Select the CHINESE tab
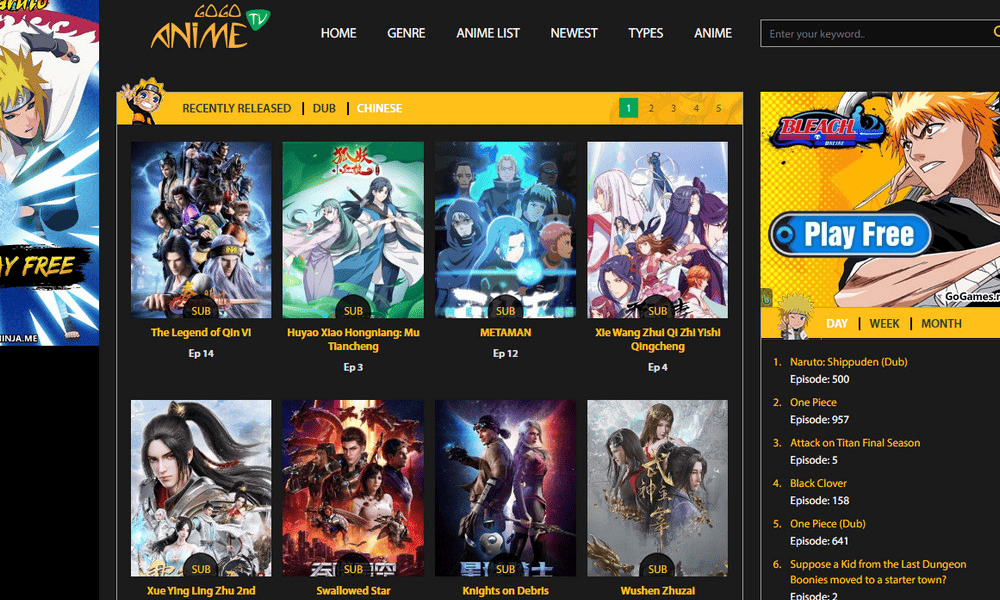 point(379,108)
